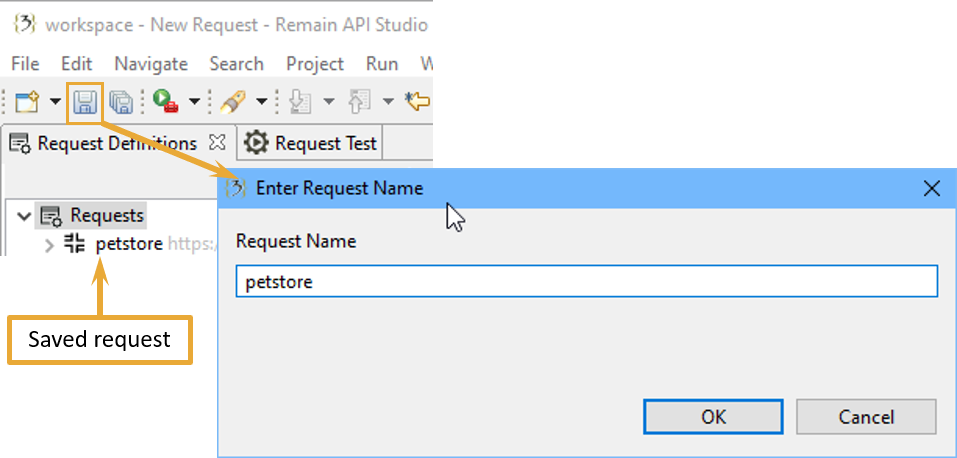This screenshot has width=957, height=458.
Task: Click the yellow back-arrow toolbar icon
Action: click(x=417, y=101)
